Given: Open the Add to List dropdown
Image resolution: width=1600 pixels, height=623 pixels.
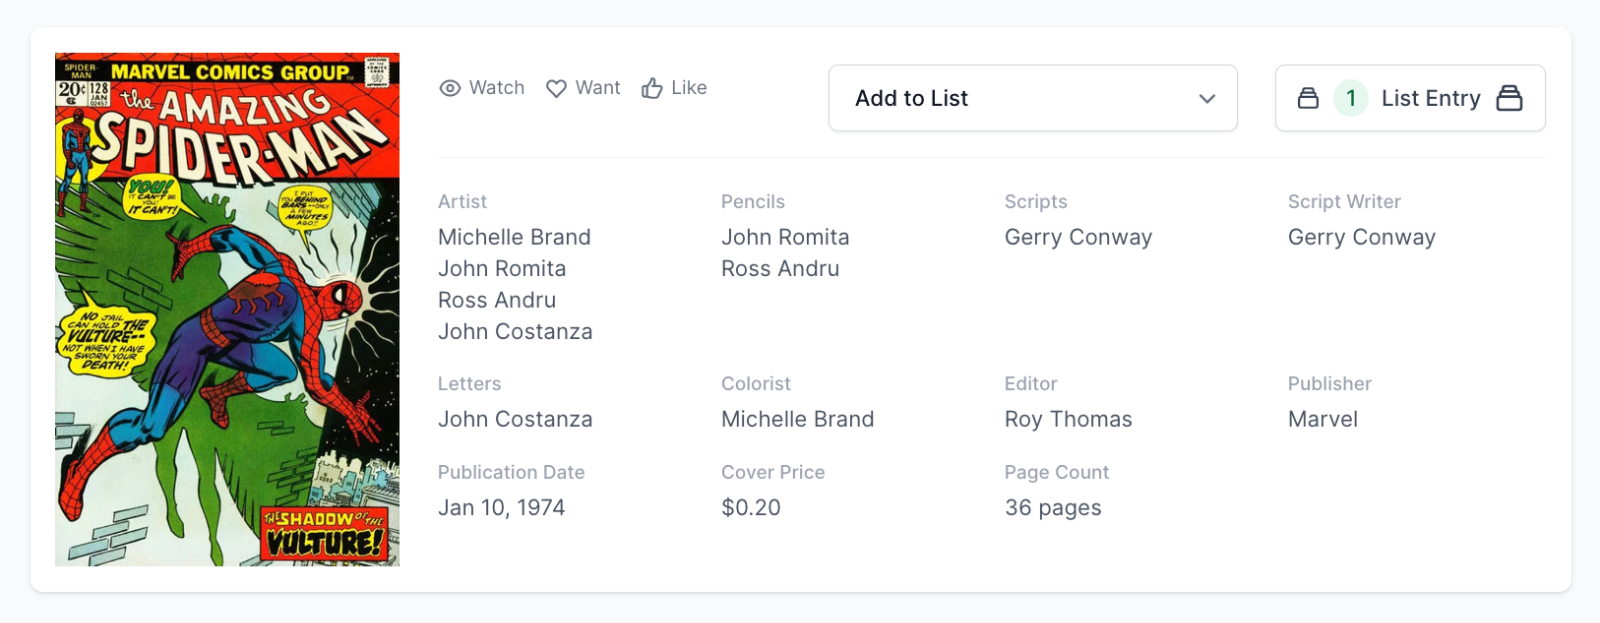Looking at the screenshot, I should tap(1032, 98).
